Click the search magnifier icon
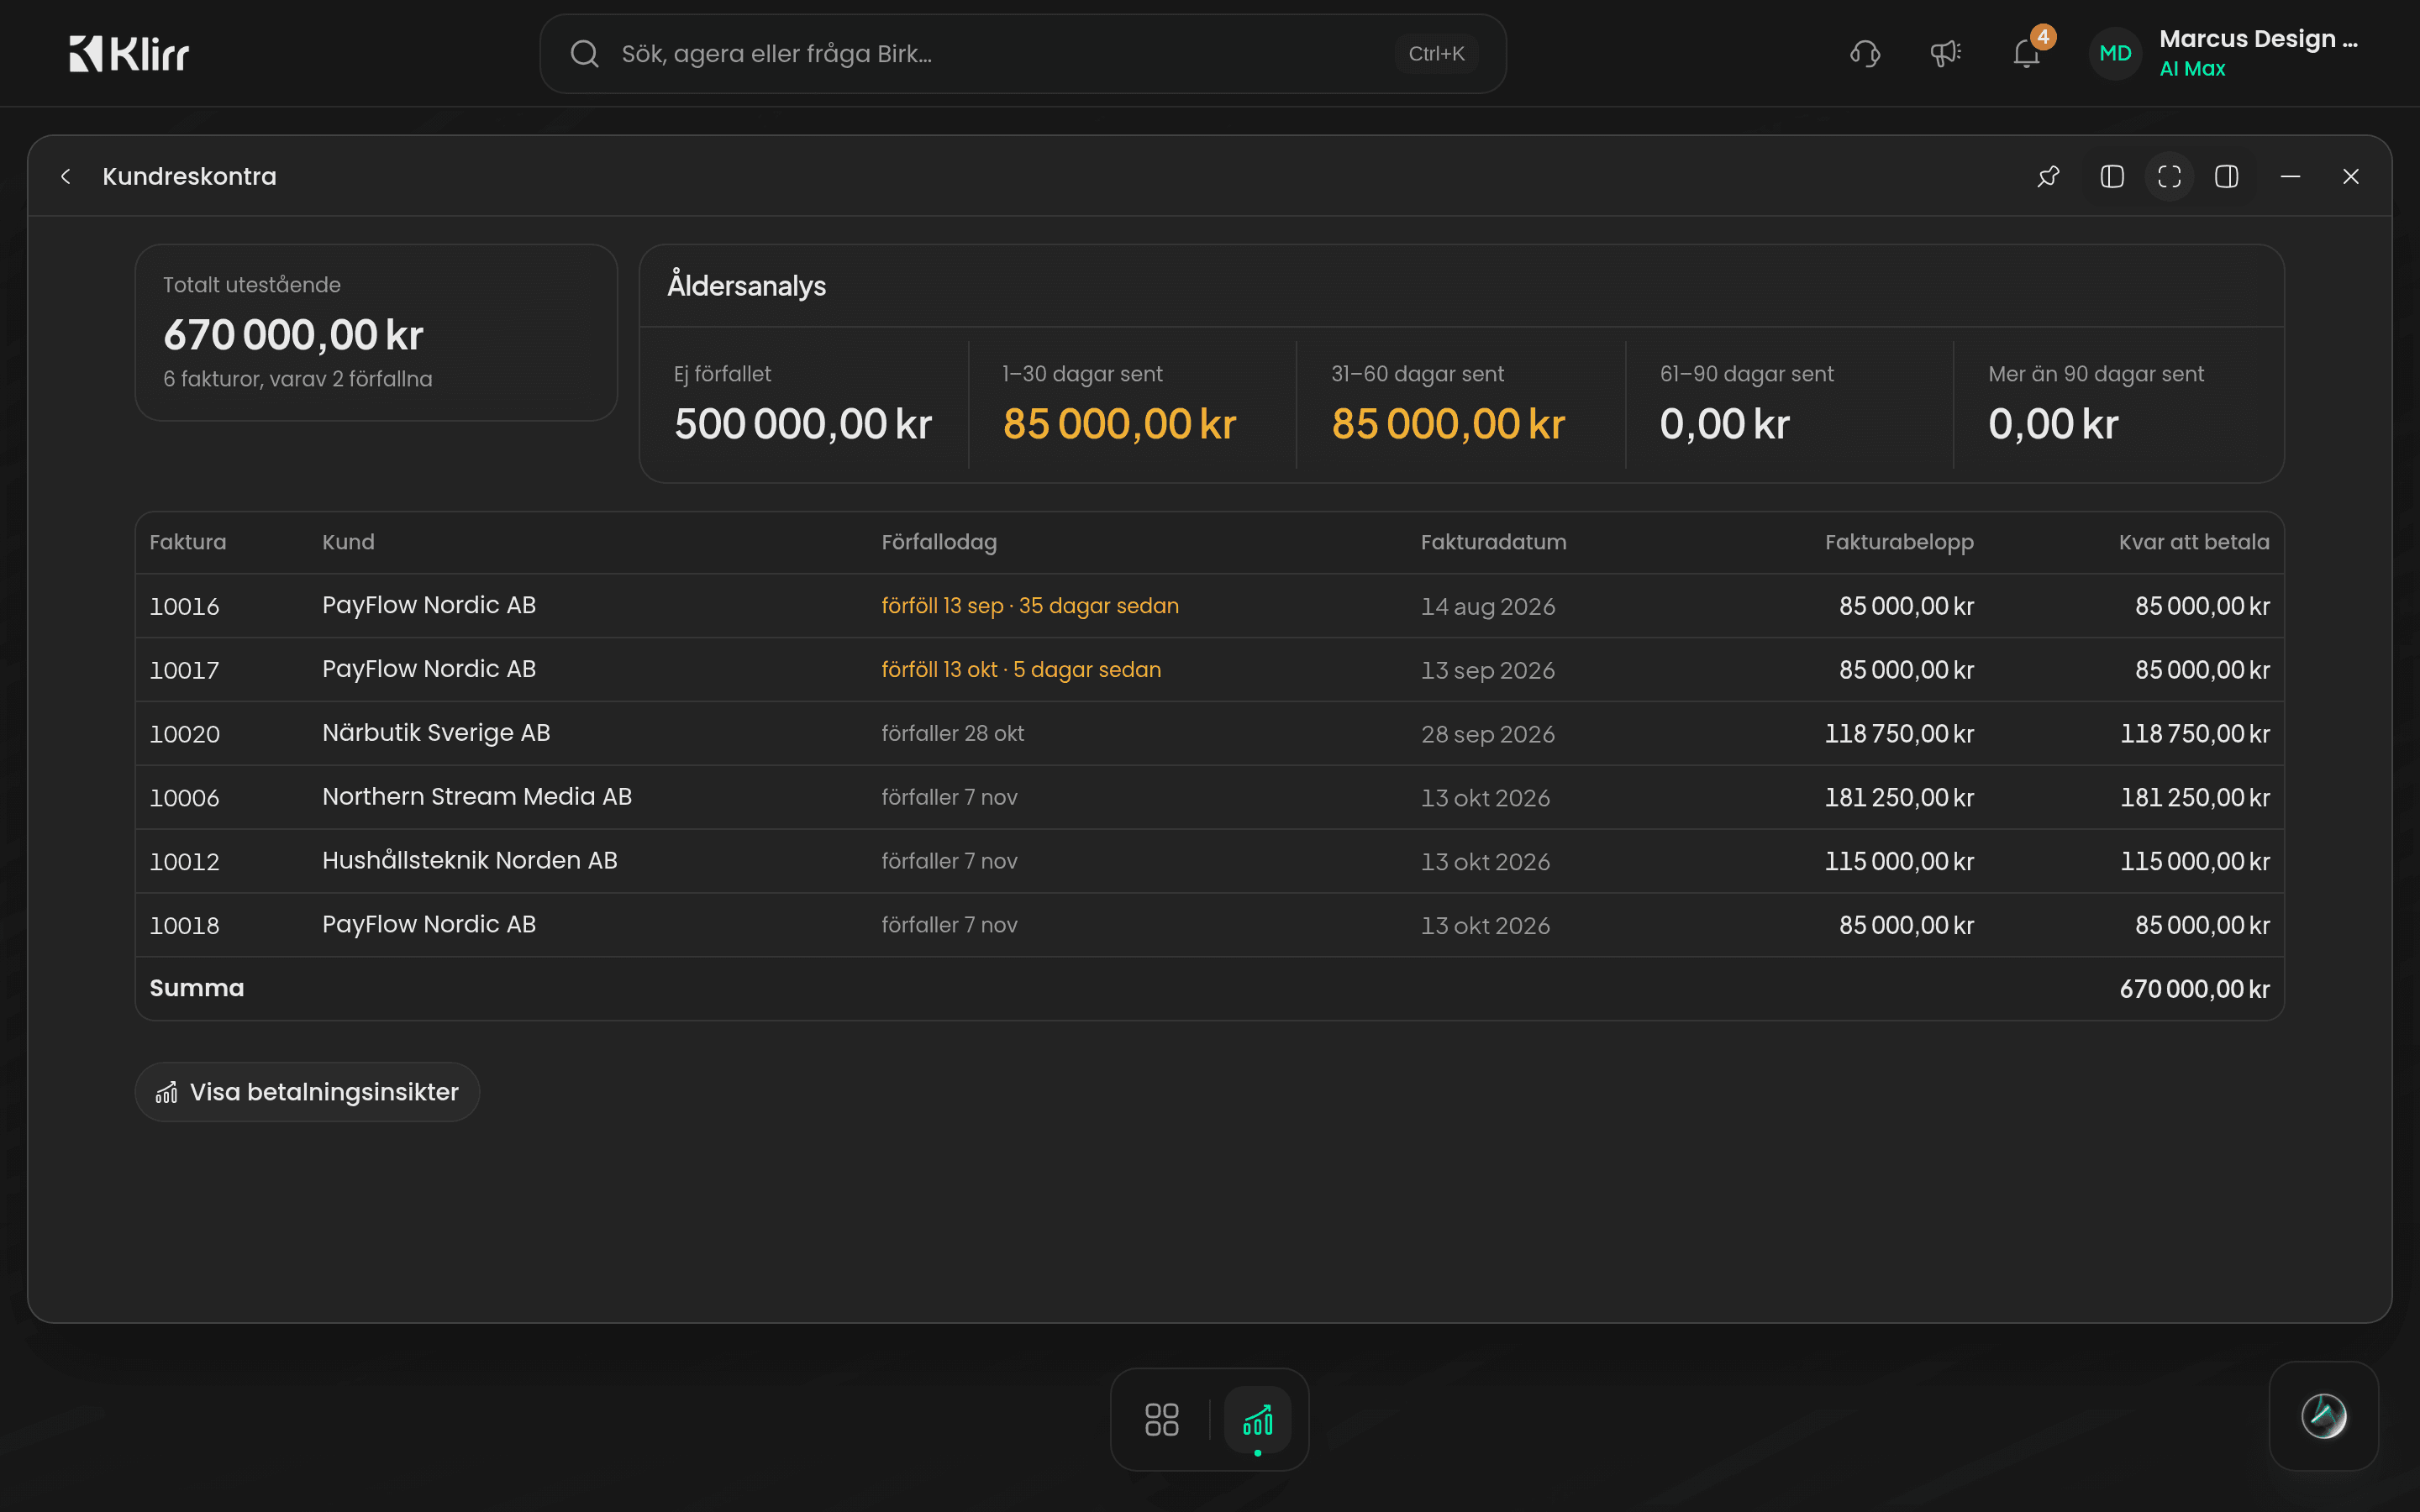This screenshot has width=2420, height=1512. [585, 54]
